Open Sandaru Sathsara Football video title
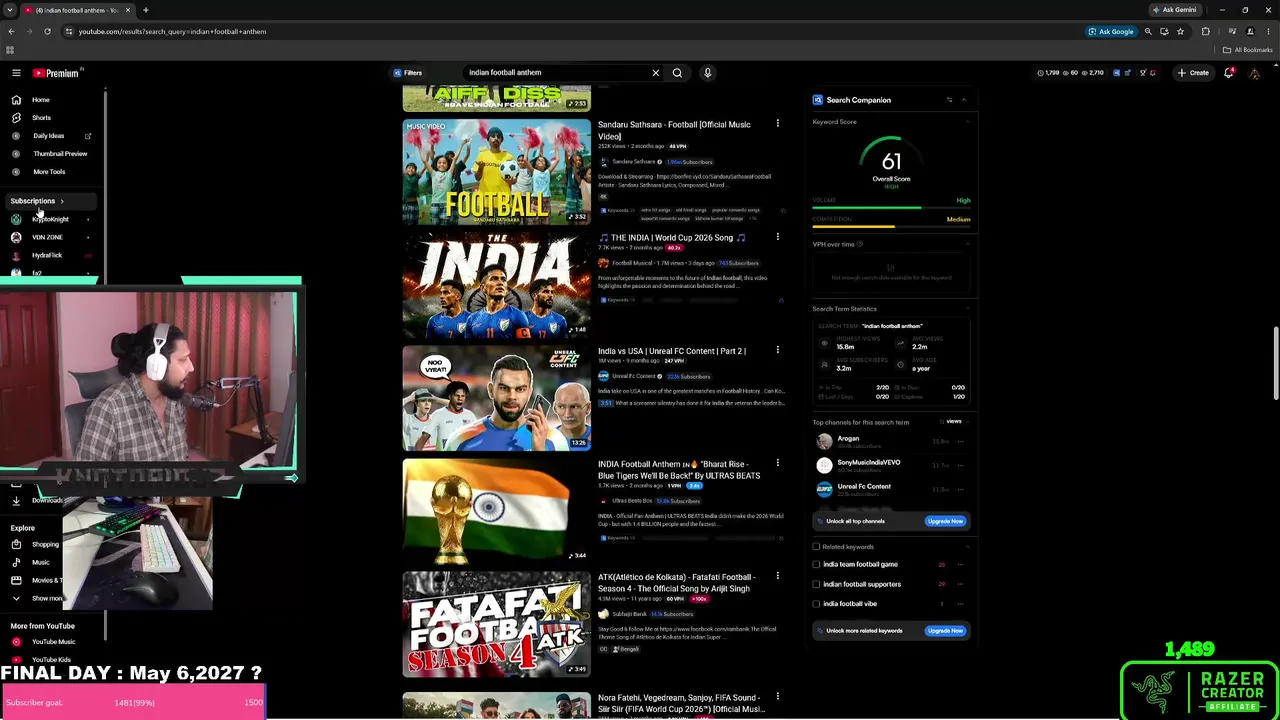1280x720 pixels. tap(674, 130)
